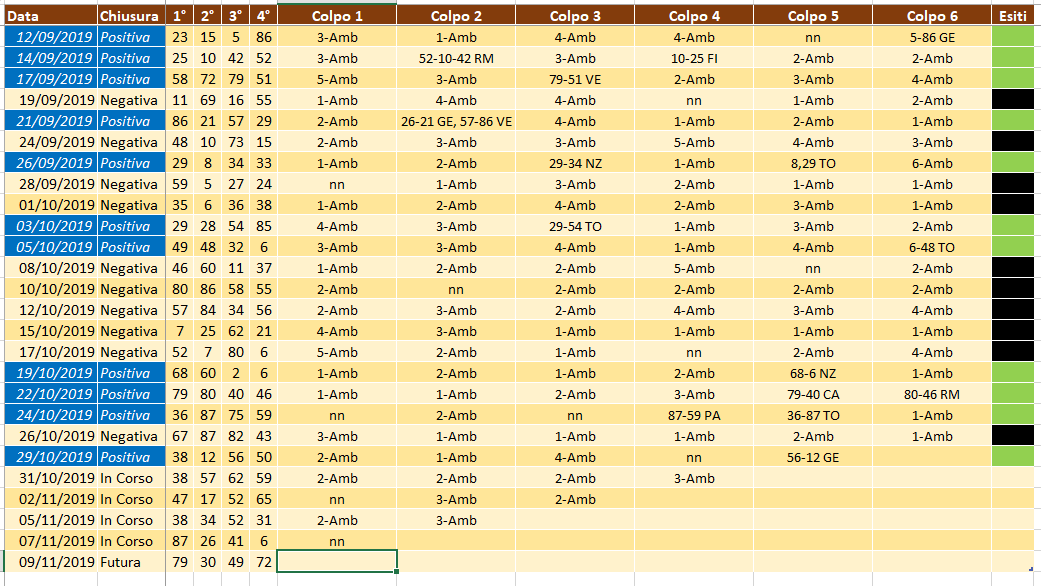Click black Esiti cell in 19/09/2019 row
The width and height of the screenshot is (1041, 586).
point(1013,100)
